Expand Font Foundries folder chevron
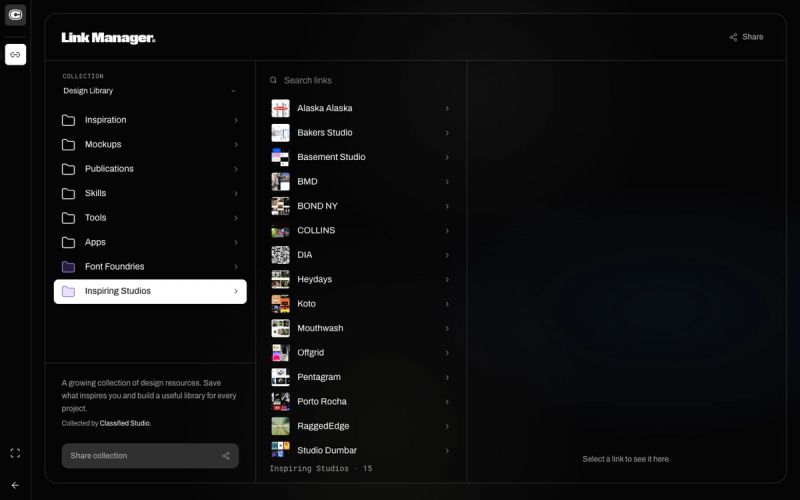 point(236,267)
